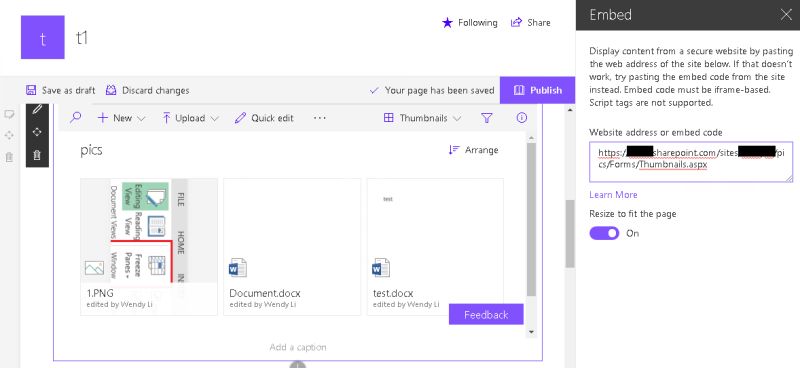Click the embedded library scrollbar down arrow
The image size is (800, 368).
tap(531, 332)
